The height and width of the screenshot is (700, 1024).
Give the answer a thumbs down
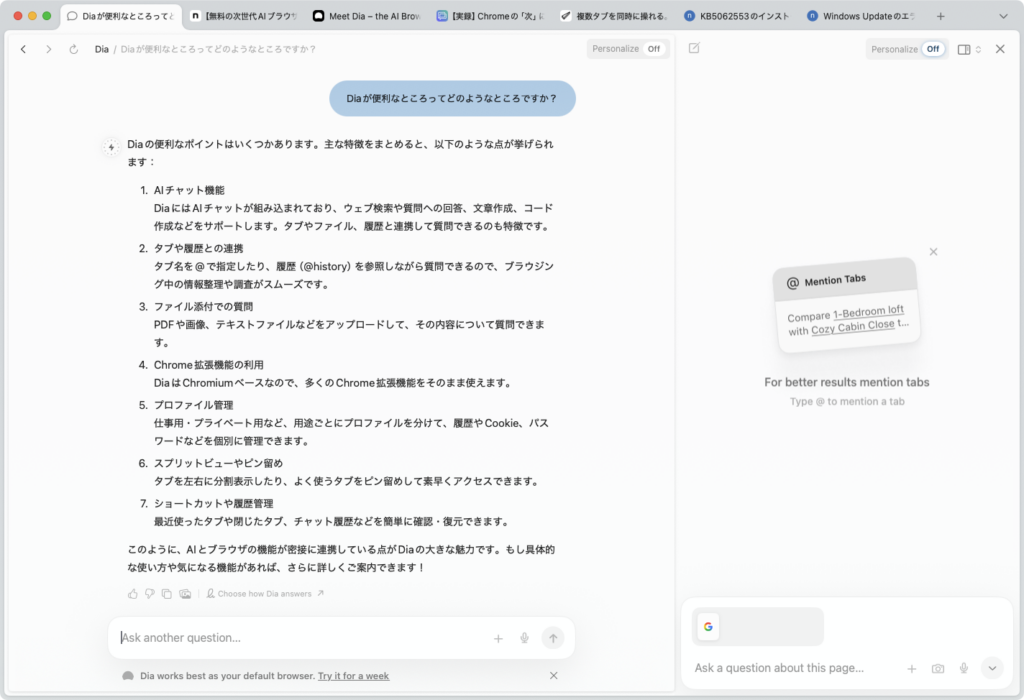click(x=150, y=594)
